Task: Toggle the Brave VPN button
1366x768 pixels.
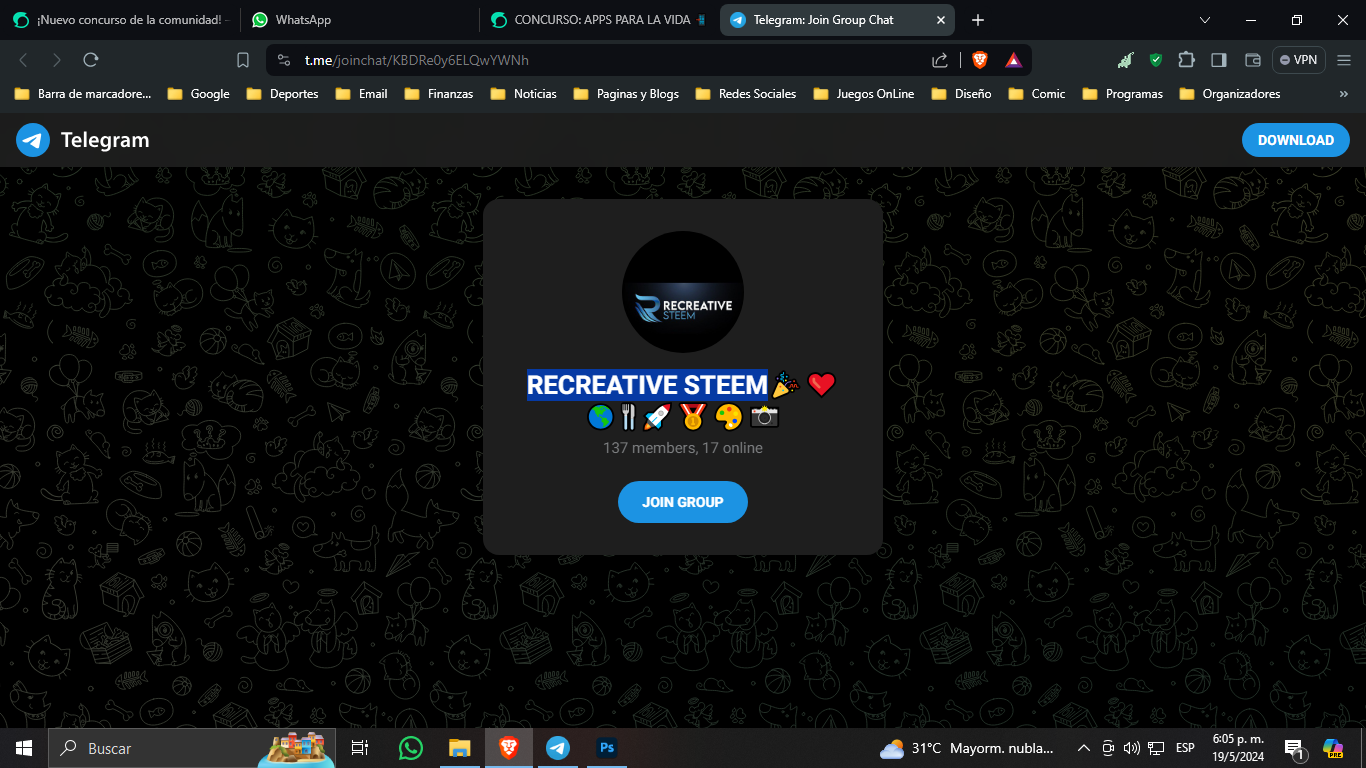Action: 1298,60
